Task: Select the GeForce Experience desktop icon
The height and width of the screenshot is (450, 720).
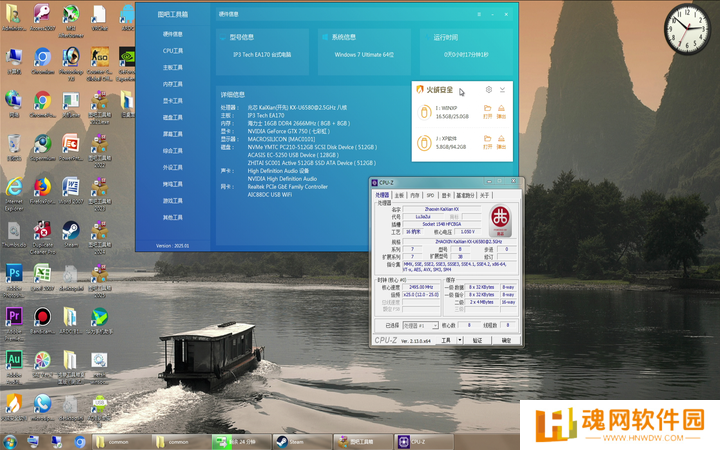Action: click(x=127, y=64)
